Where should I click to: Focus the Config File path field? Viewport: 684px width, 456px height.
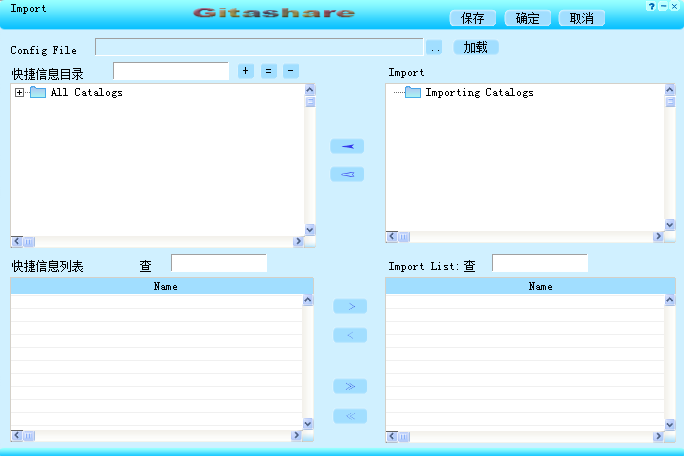[x=259, y=47]
